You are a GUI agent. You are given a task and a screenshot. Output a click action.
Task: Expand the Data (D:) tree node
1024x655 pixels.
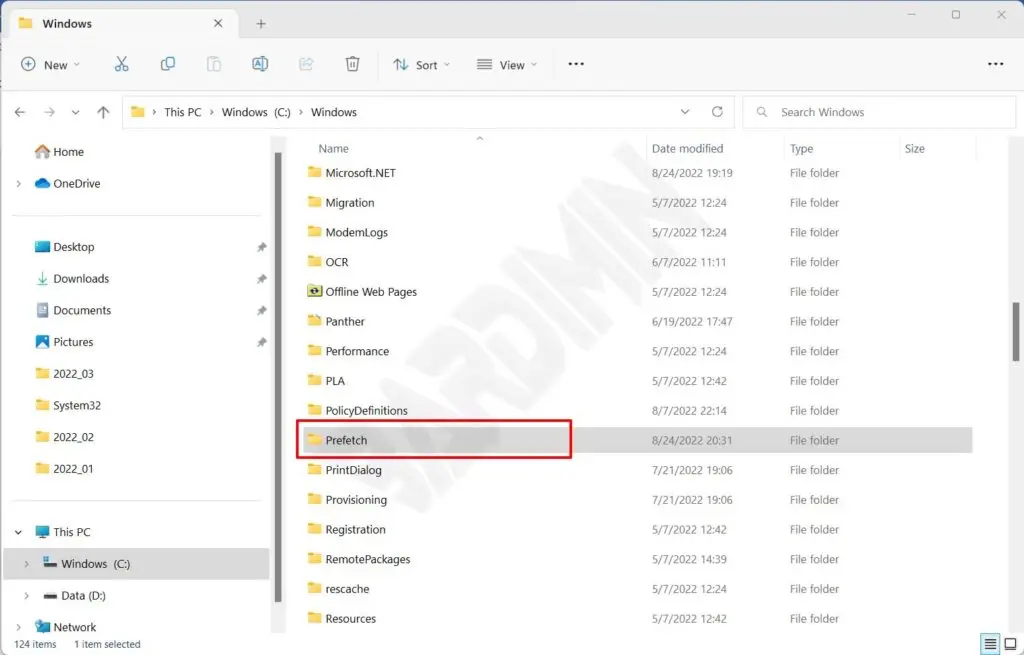point(26,596)
